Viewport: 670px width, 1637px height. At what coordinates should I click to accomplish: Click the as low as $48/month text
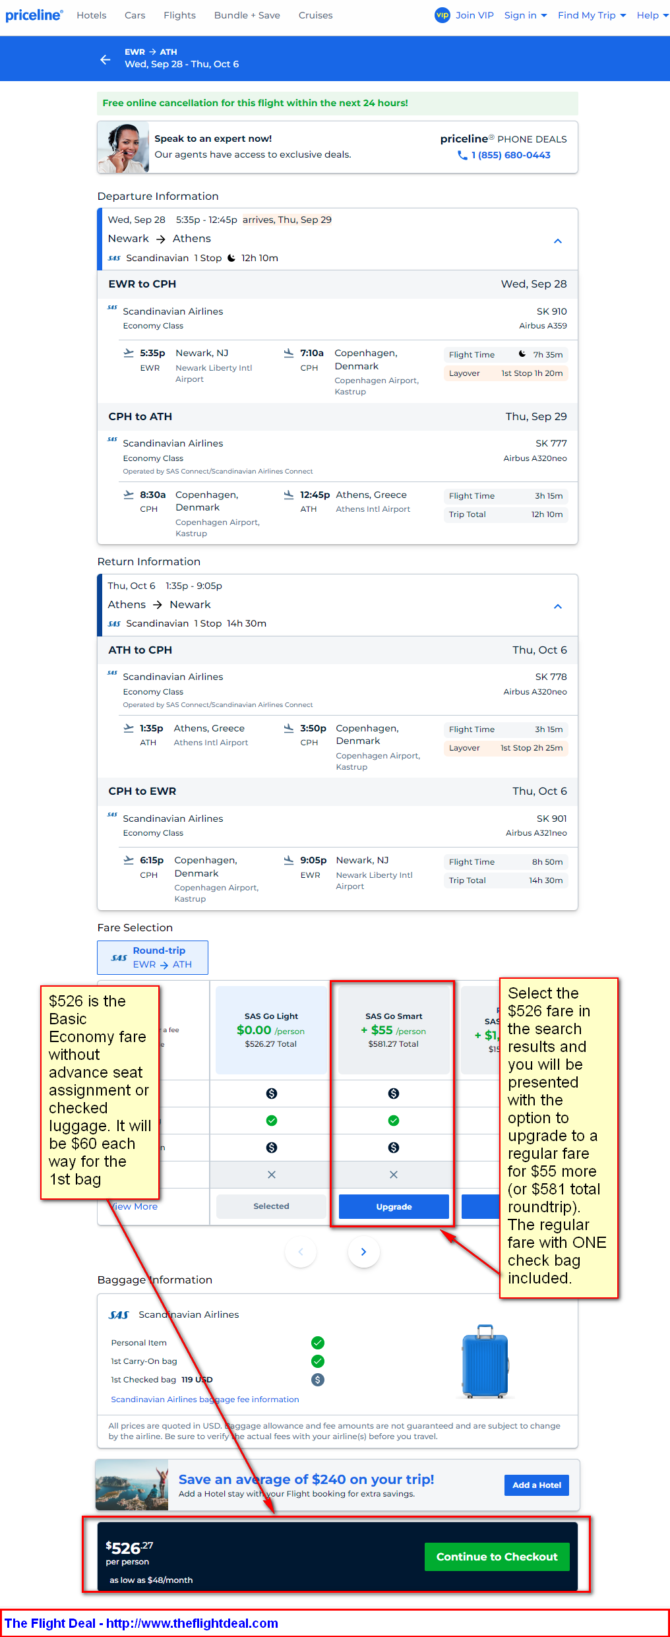151,1580
